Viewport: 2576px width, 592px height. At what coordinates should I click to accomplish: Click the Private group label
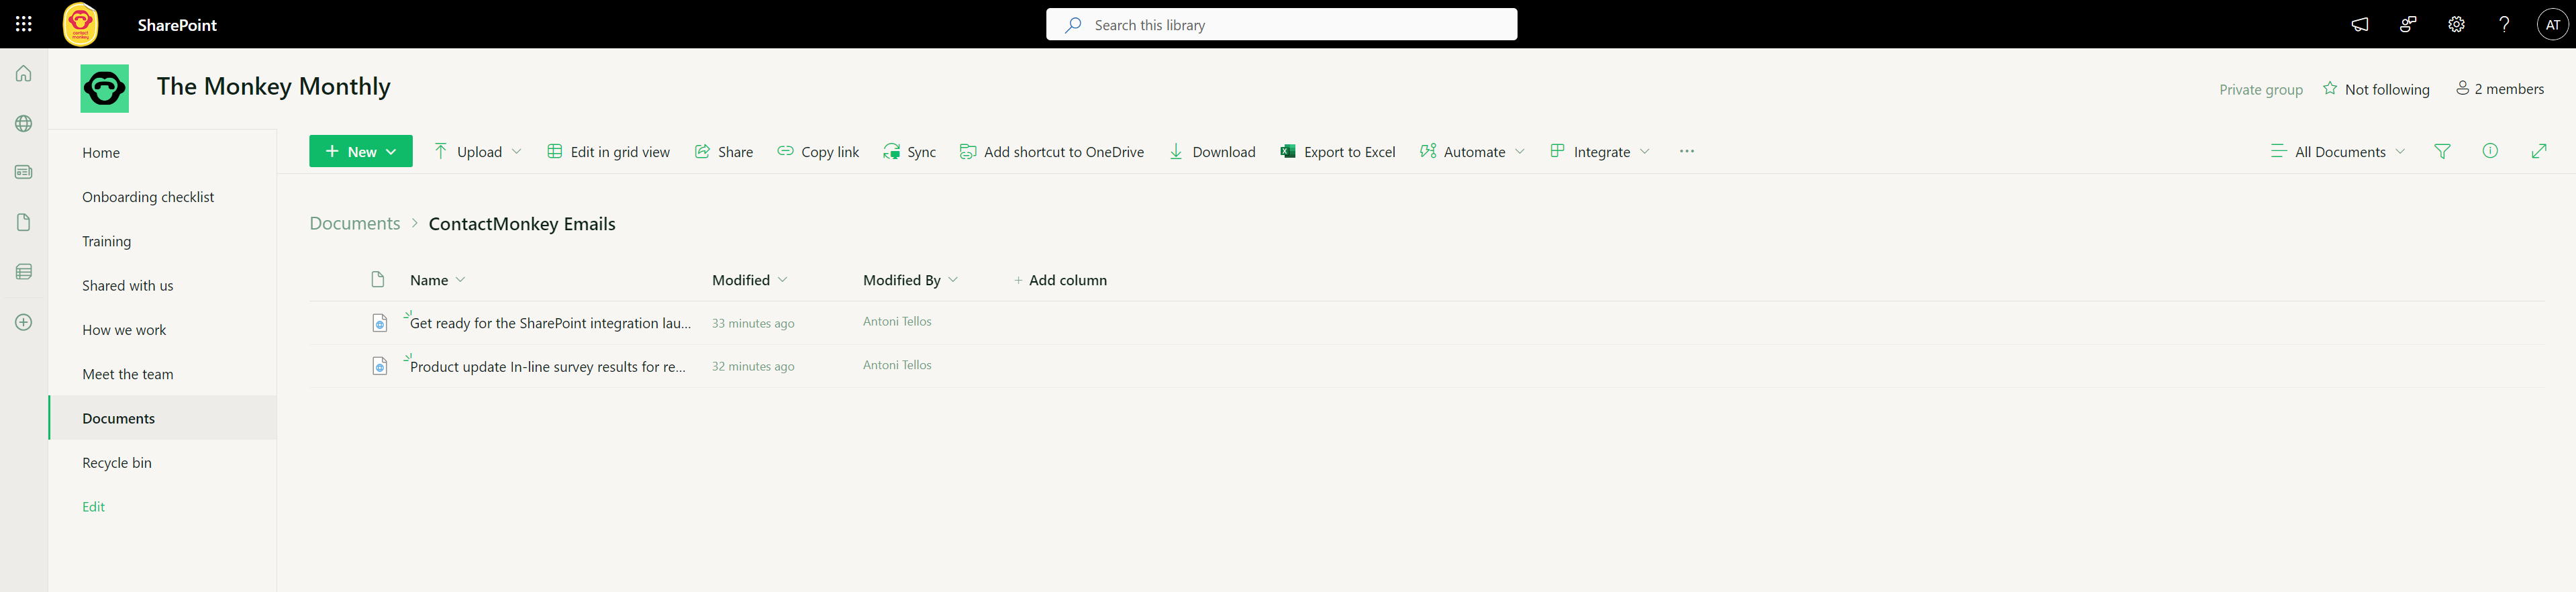pos(2261,90)
